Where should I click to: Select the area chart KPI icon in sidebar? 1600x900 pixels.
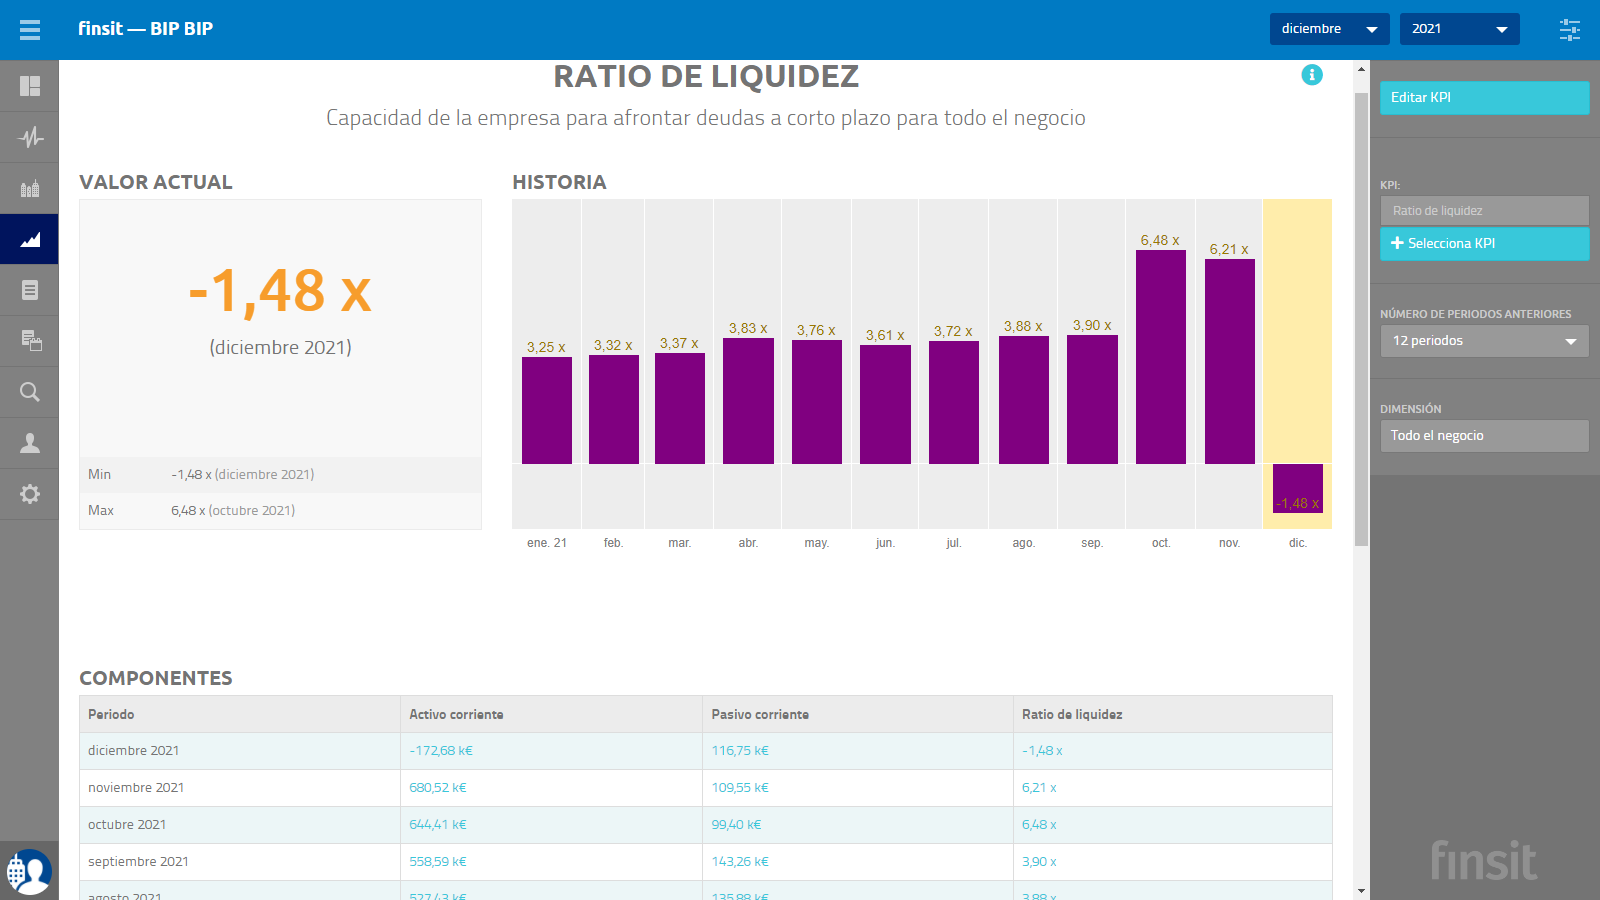click(x=30, y=239)
